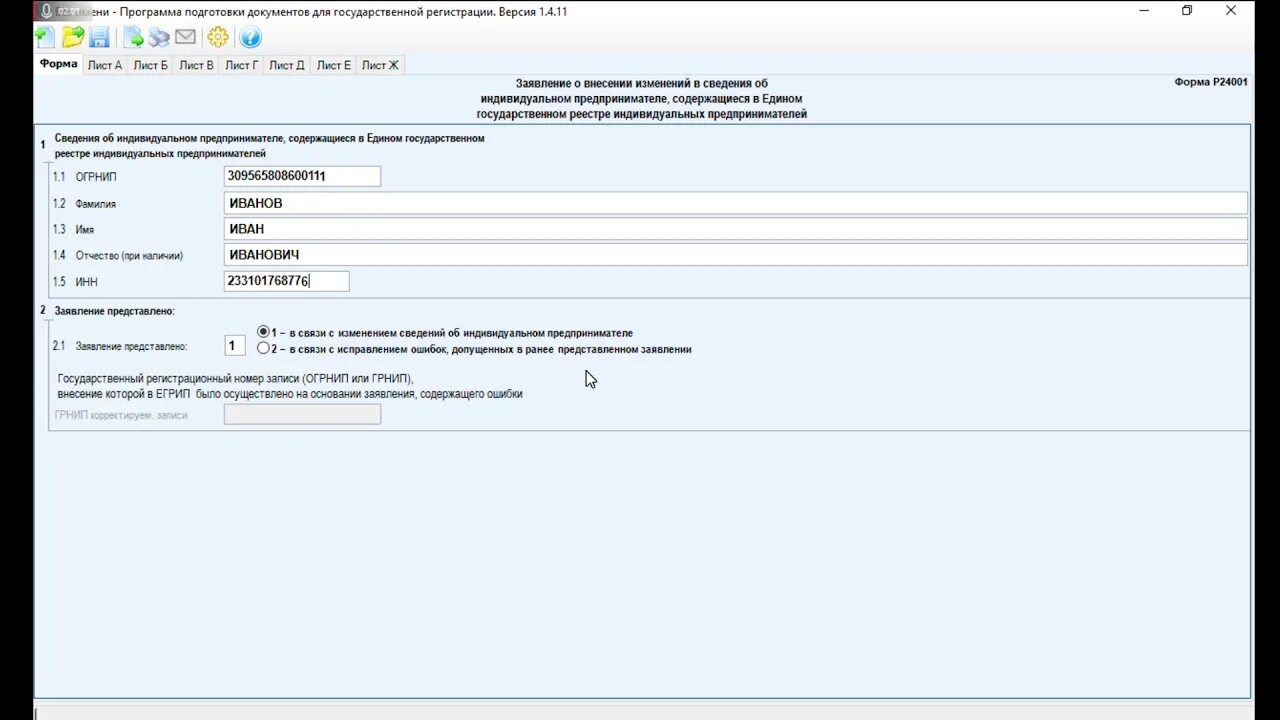This screenshot has width=1280, height=720.
Task: Click the Заявление представлено code box
Action: (234, 346)
